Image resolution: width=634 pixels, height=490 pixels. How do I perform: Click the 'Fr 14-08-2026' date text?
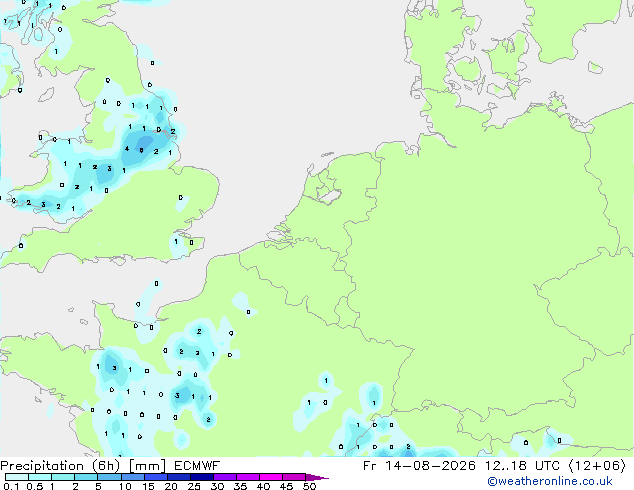[x=419, y=466]
